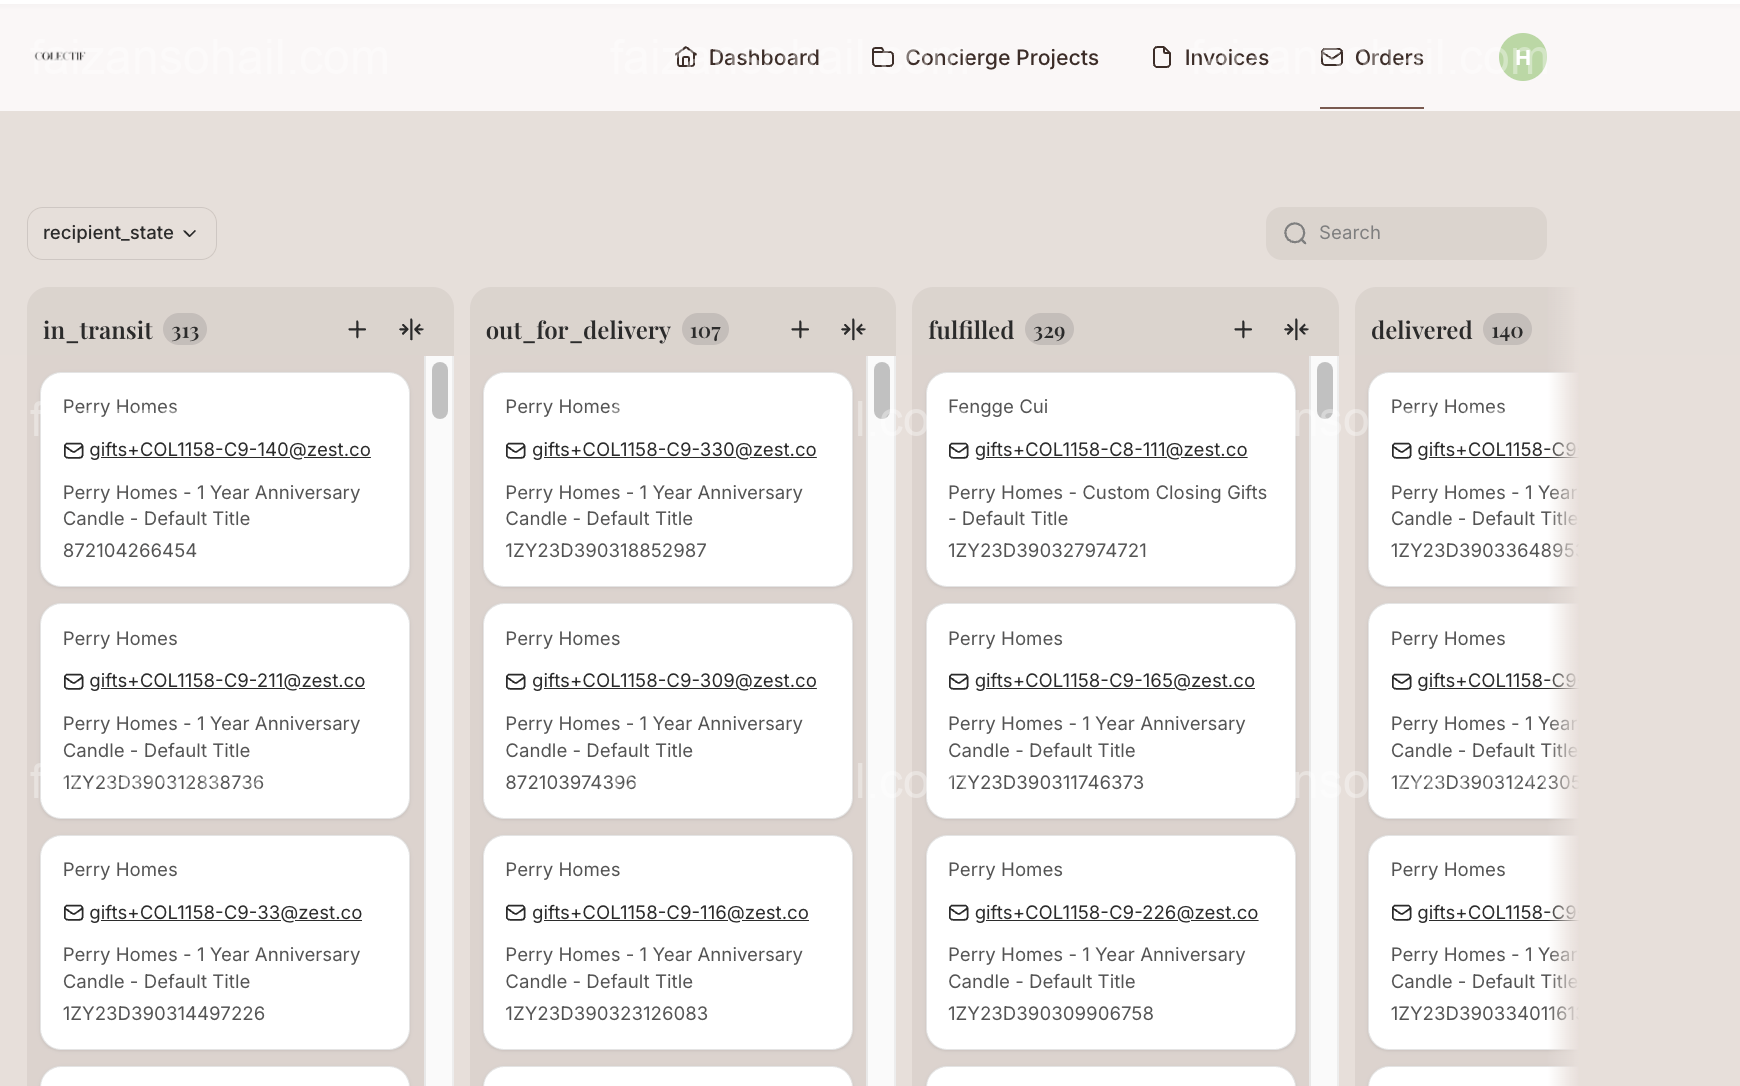This screenshot has width=1740, height=1086.
Task: Click the out_for_delivery column heading
Action: pyautogui.click(x=578, y=330)
